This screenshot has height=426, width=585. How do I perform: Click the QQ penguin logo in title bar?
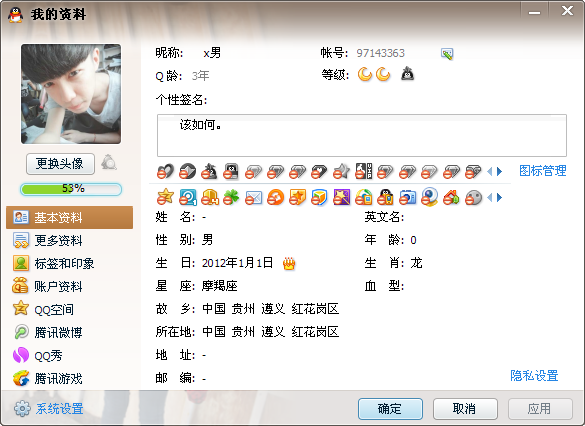click(x=15, y=15)
